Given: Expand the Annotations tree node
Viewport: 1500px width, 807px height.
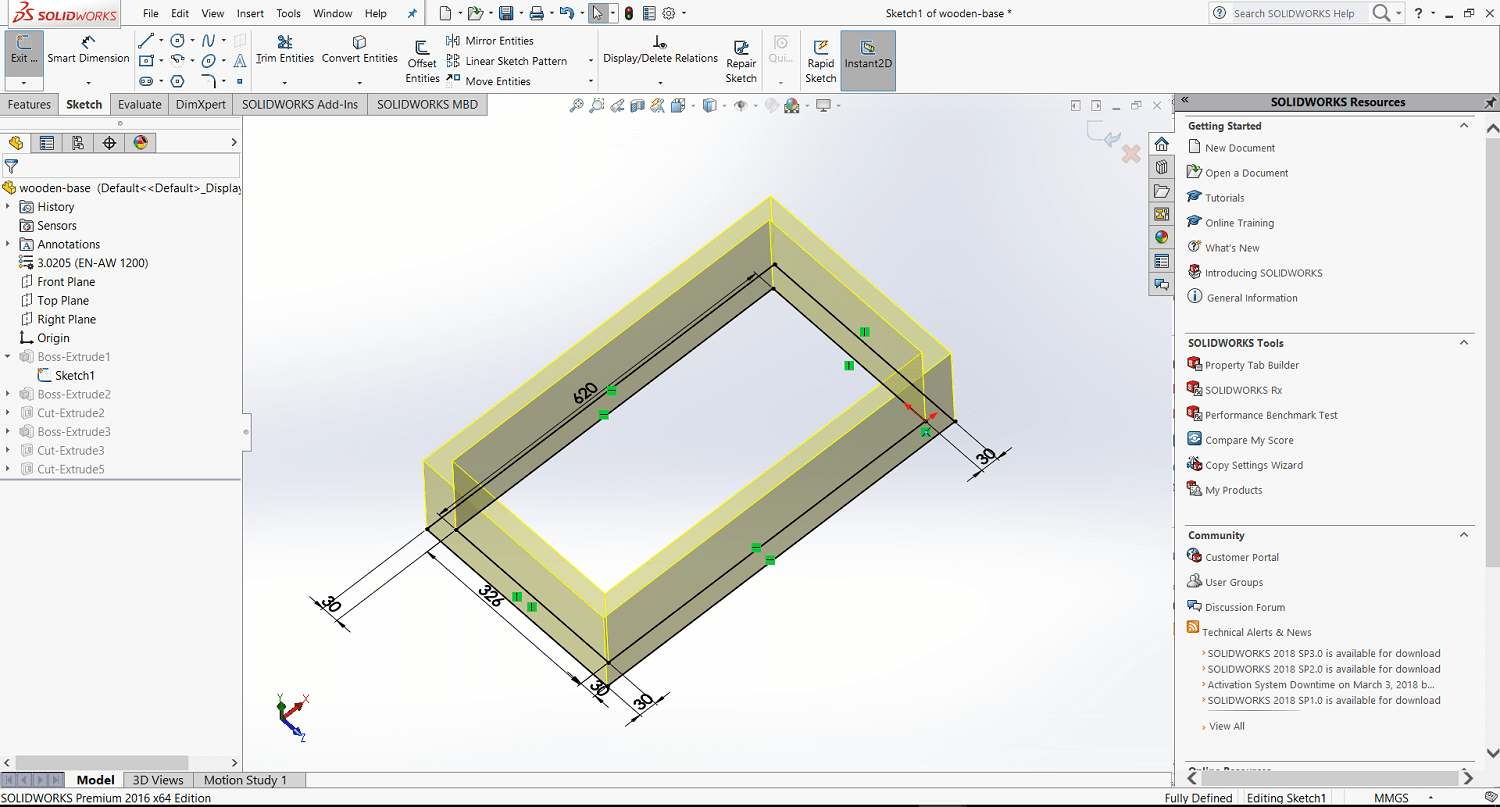Looking at the screenshot, I should click(x=8, y=244).
